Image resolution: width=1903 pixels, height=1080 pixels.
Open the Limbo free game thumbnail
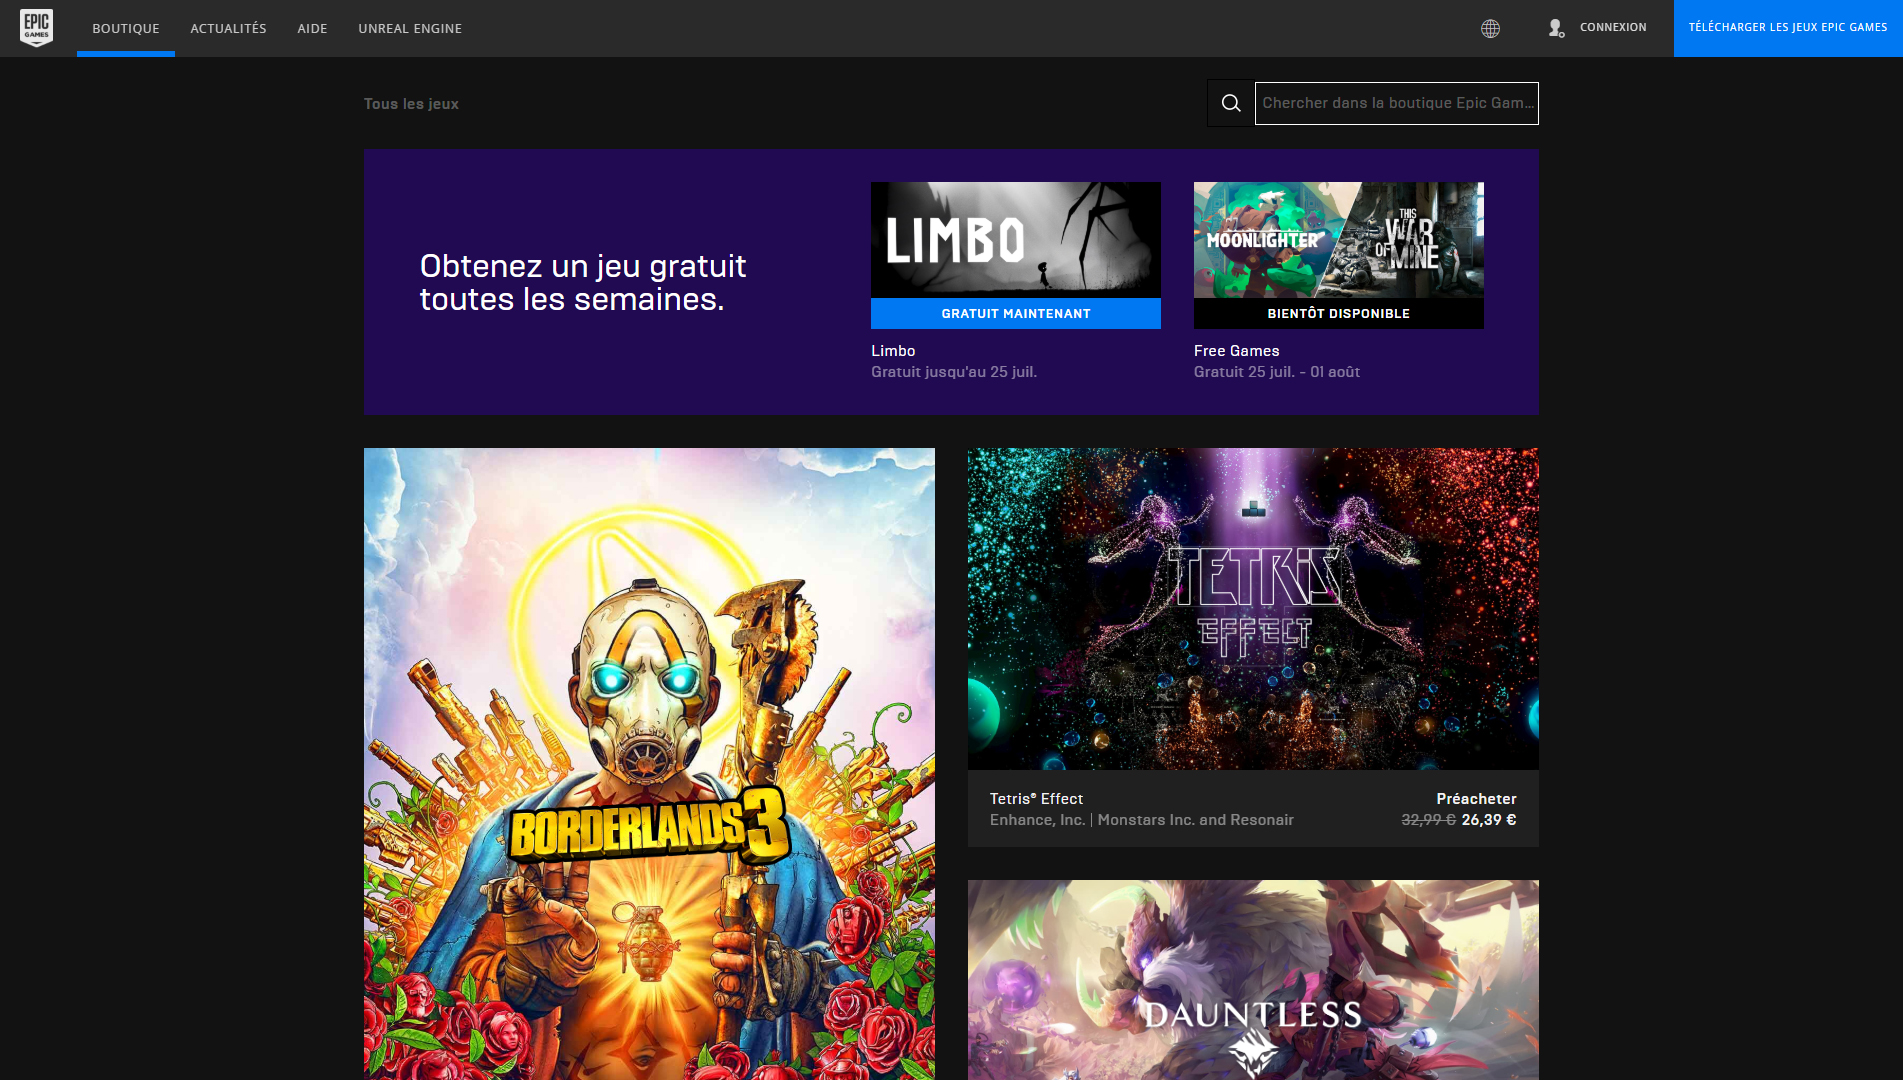click(x=1016, y=240)
